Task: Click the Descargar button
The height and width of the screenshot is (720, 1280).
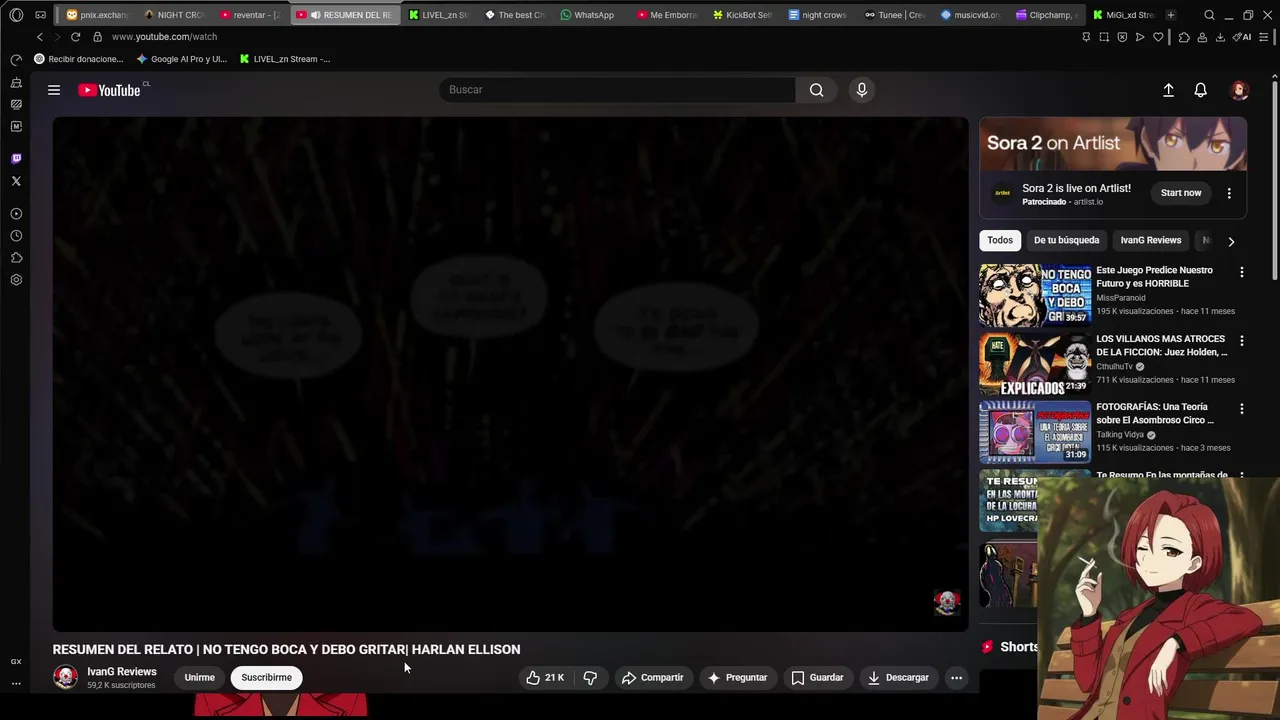Action: pyautogui.click(x=898, y=678)
